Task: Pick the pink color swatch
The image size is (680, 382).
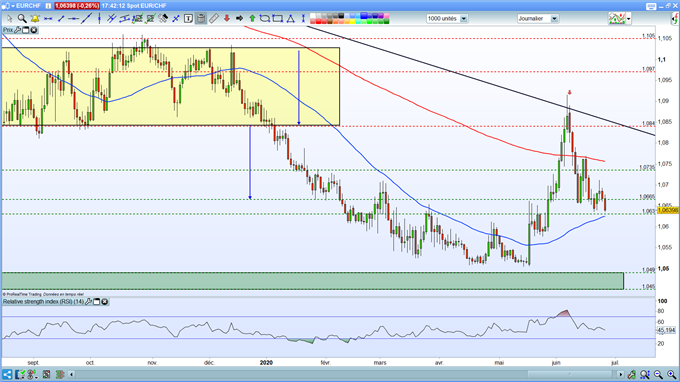Action: 387,16
